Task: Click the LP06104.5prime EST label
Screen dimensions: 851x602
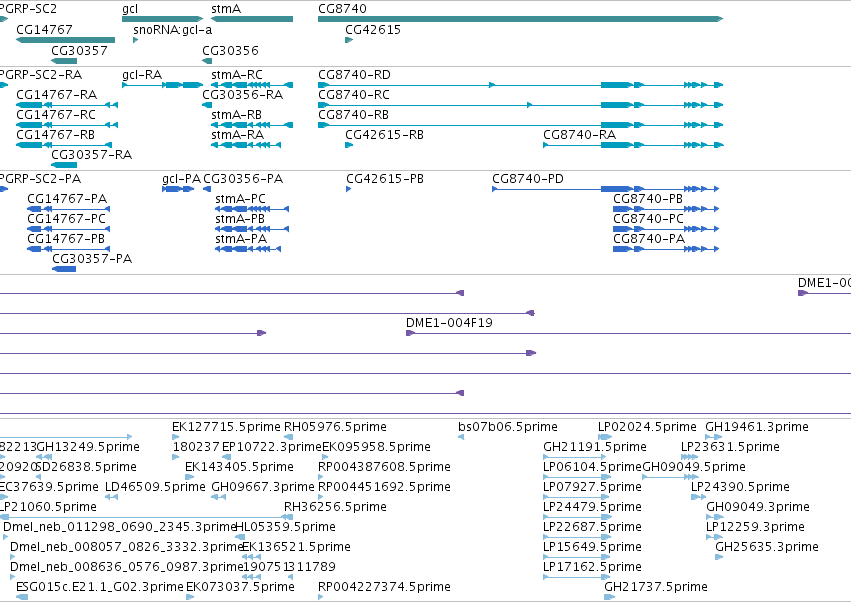Action: pos(593,467)
